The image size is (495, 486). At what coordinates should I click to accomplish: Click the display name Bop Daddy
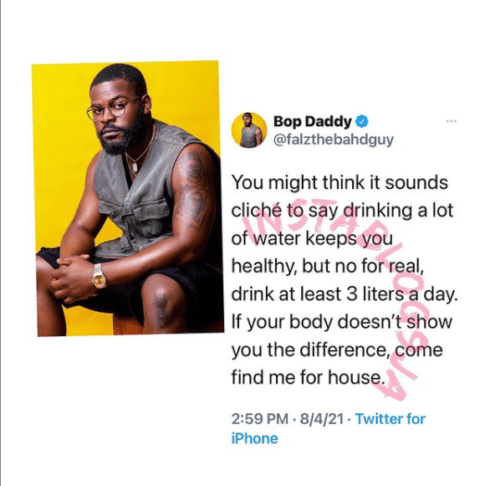click(x=312, y=121)
